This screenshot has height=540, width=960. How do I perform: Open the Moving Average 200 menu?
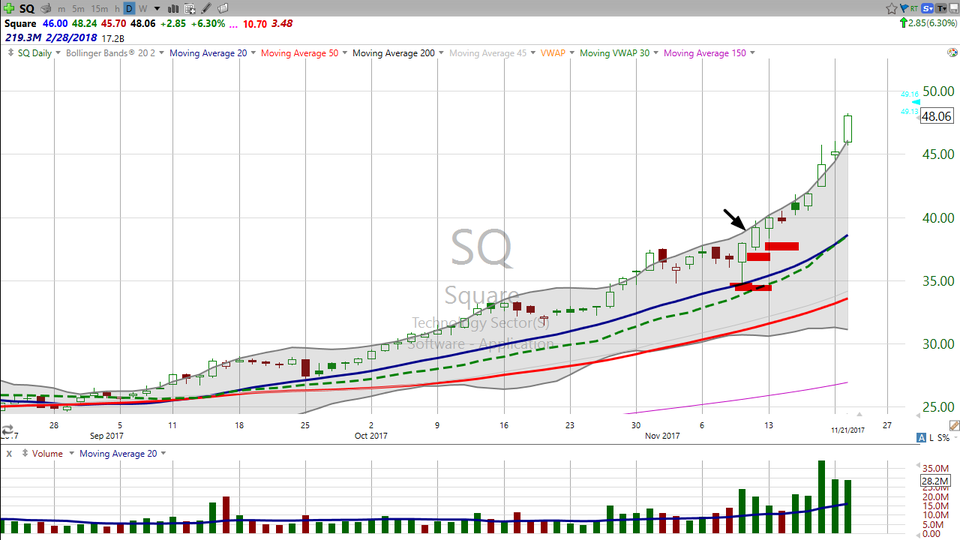tap(397, 53)
